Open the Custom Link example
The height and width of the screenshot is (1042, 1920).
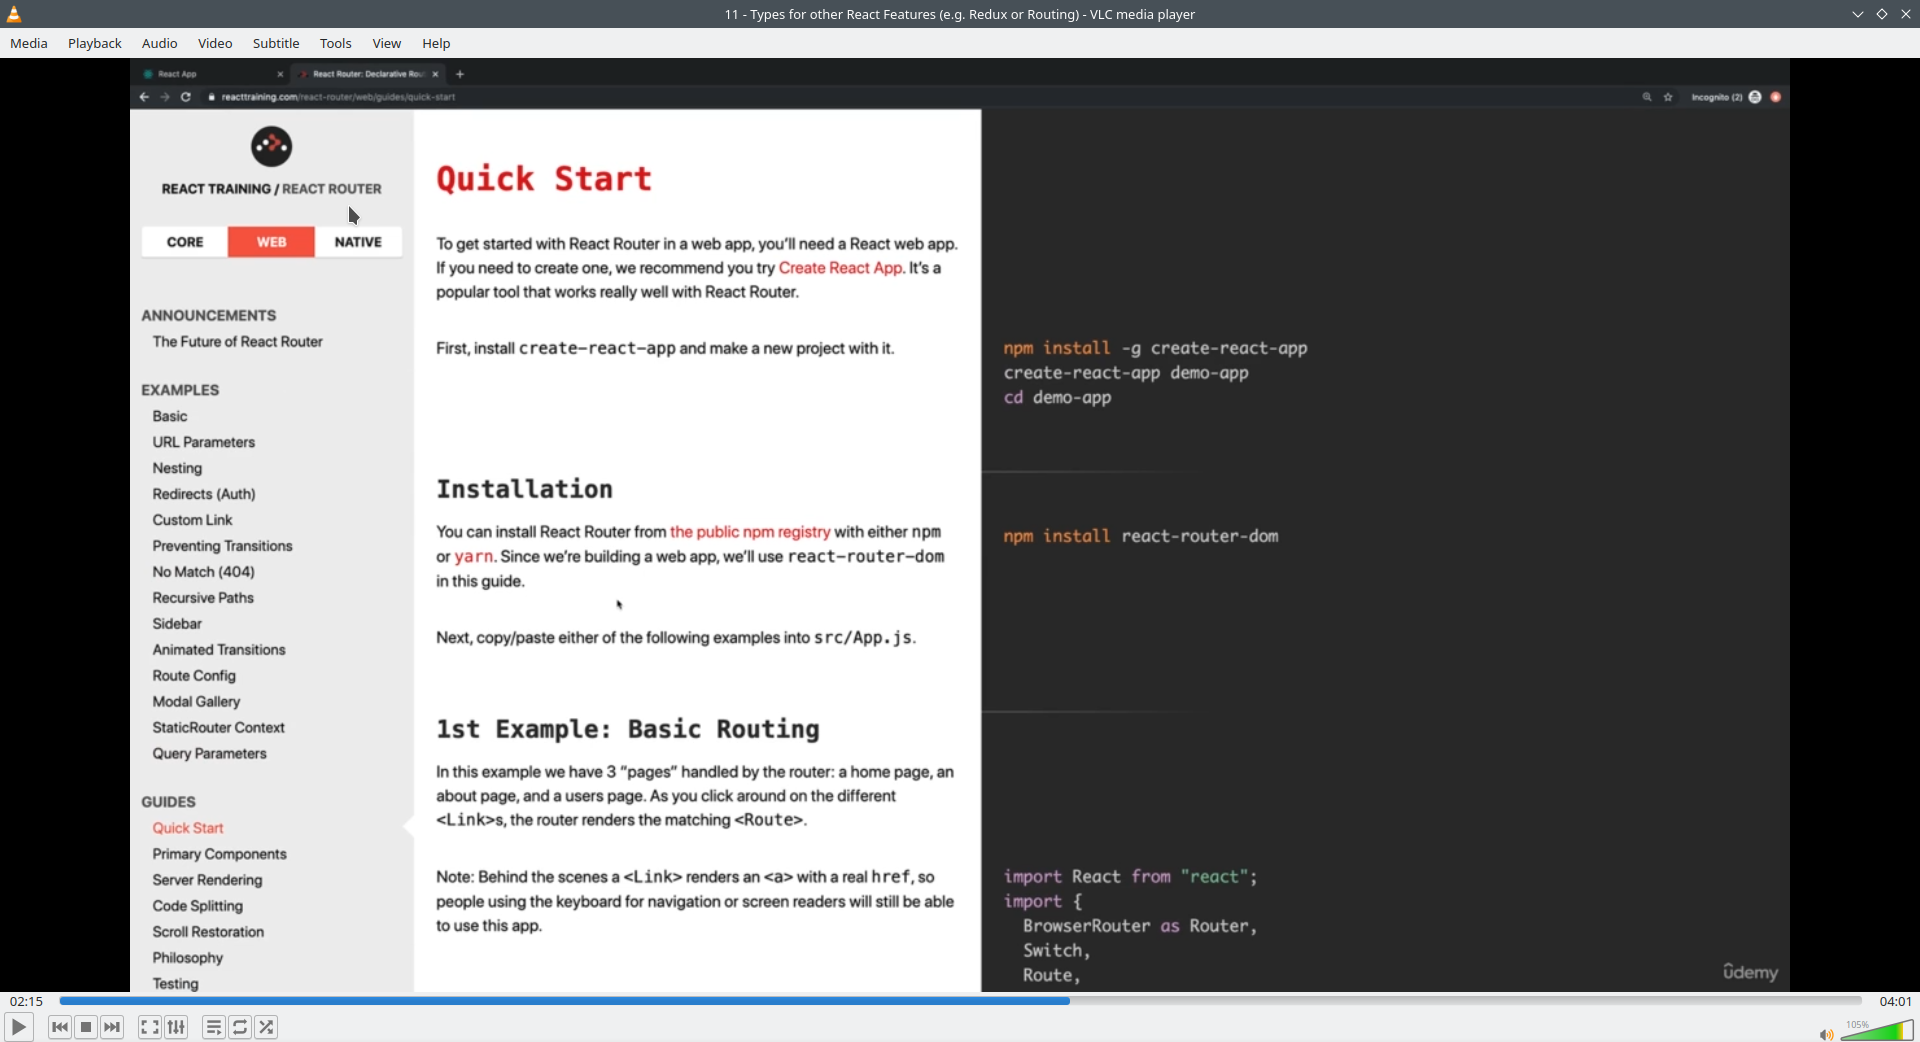tap(192, 520)
